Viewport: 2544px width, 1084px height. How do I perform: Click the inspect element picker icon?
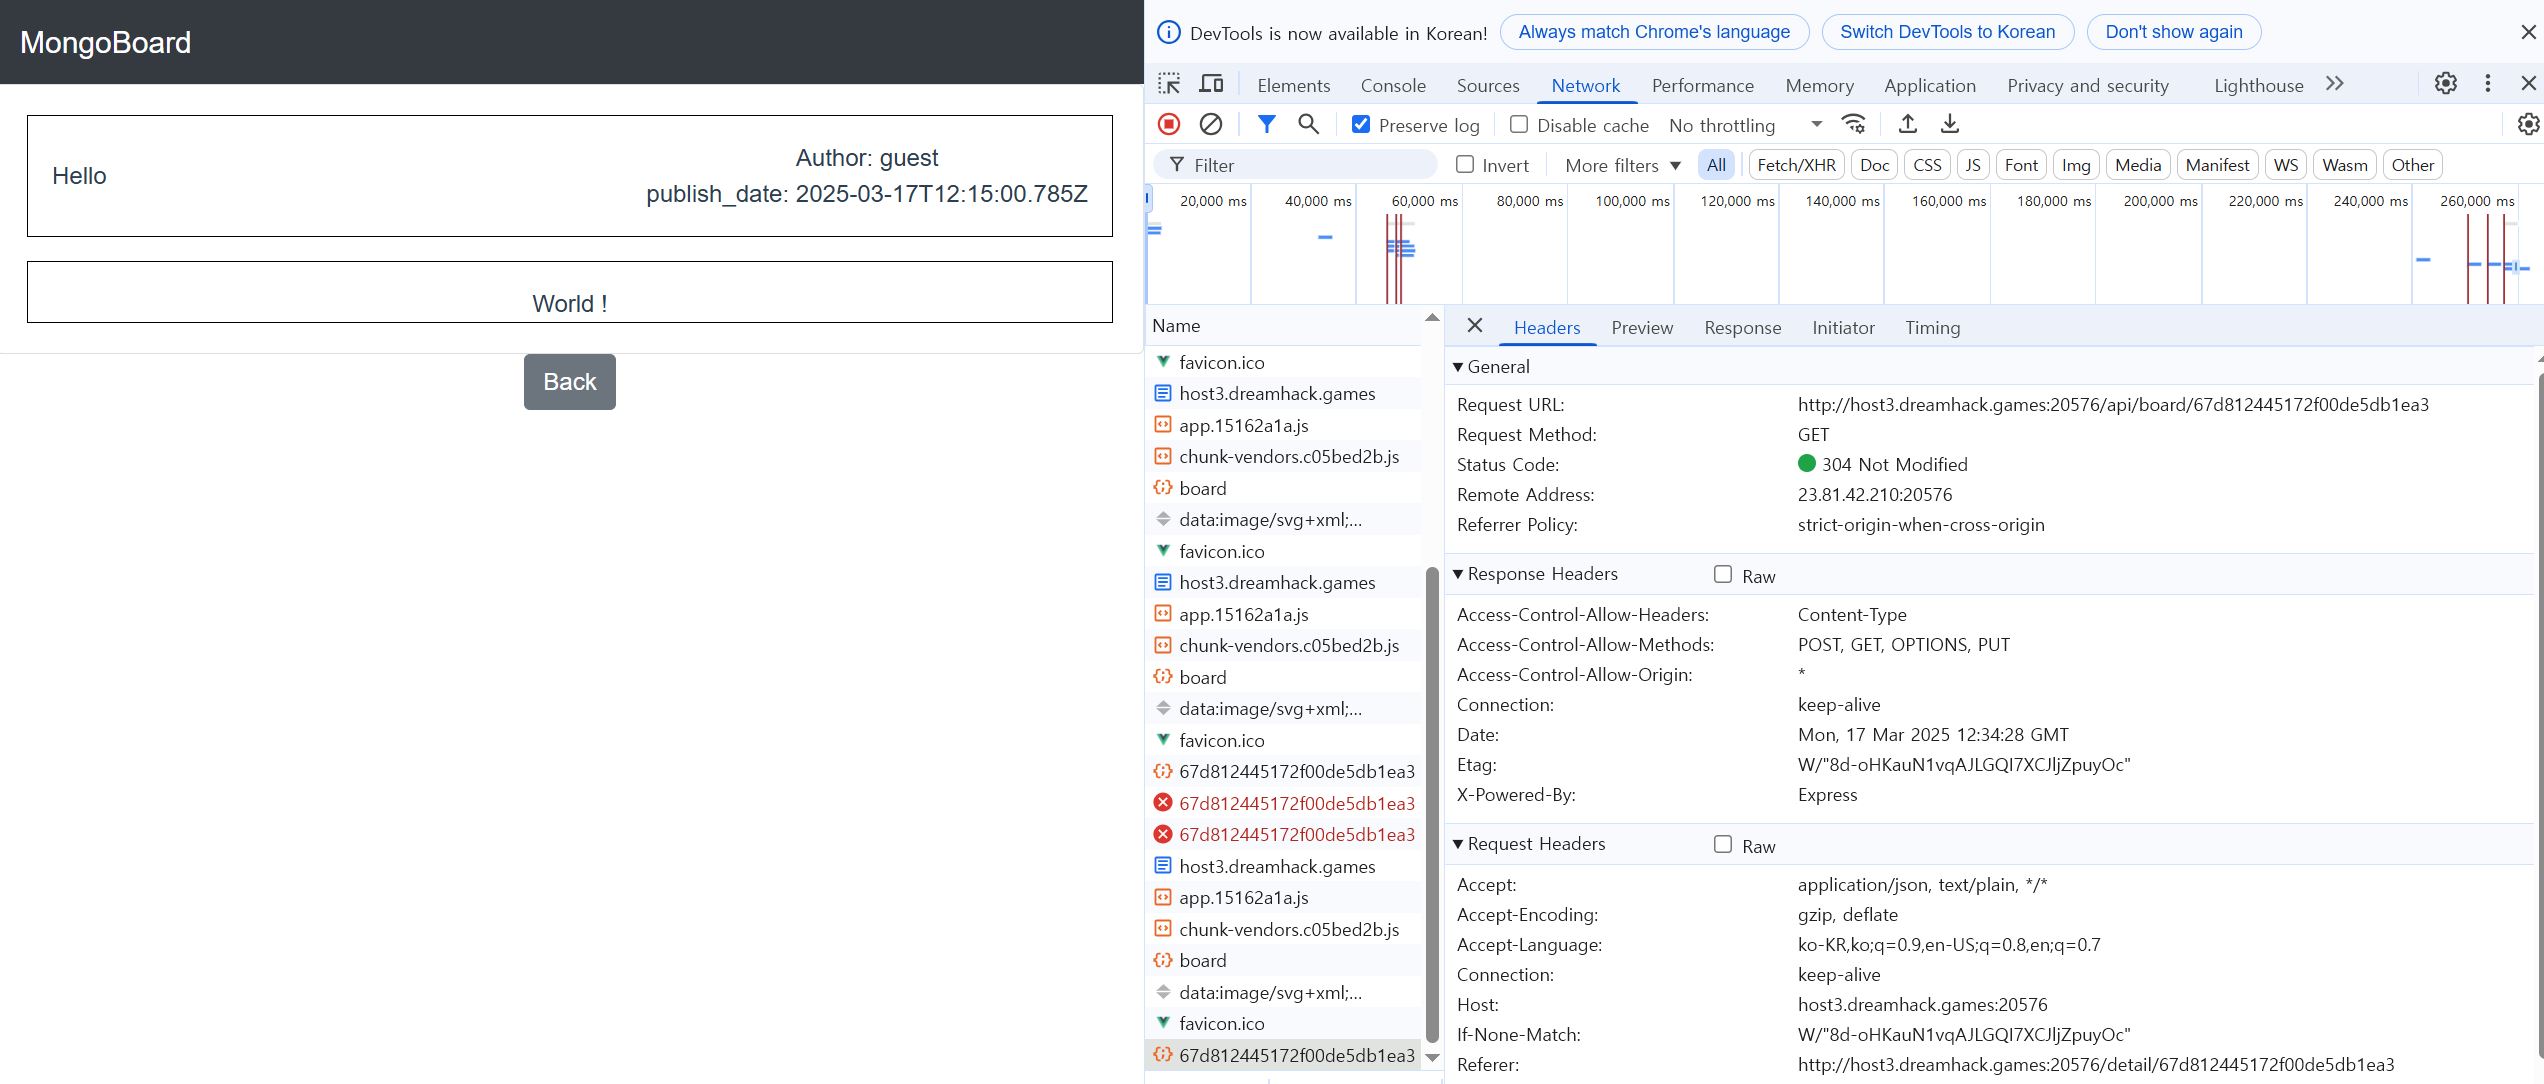coord(1169,84)
